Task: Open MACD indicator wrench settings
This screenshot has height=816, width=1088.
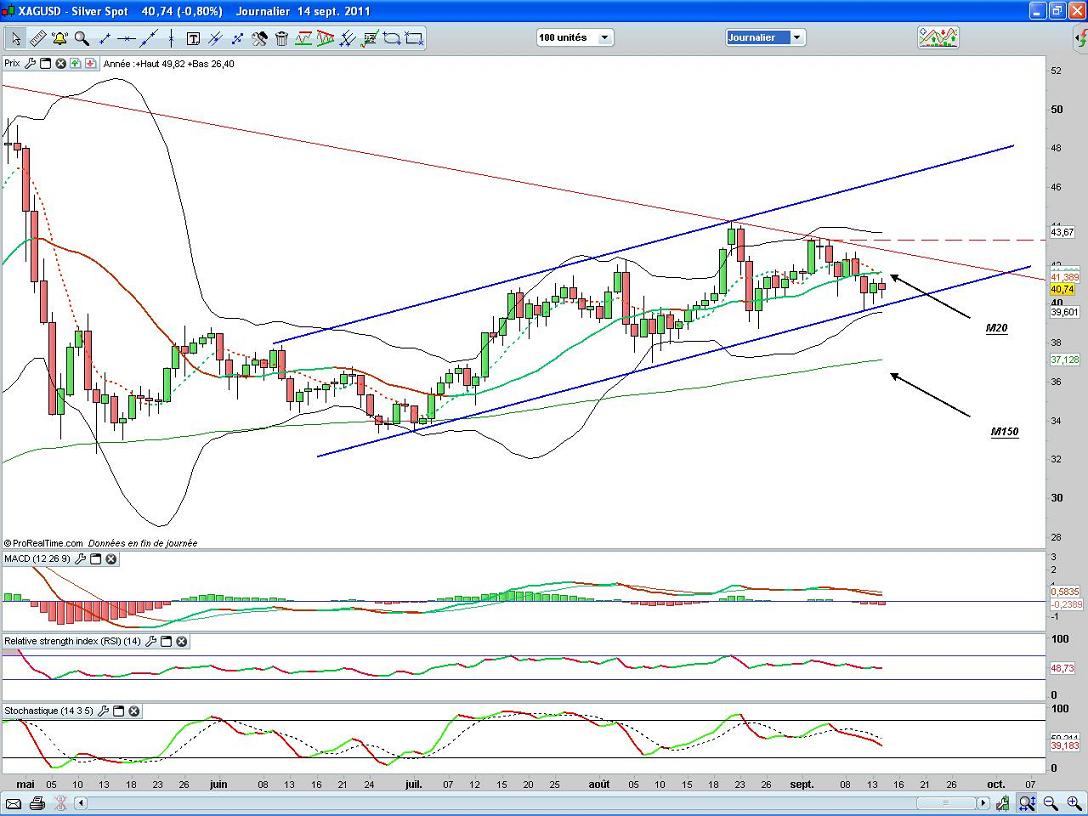Action: [x=80, y=559]
